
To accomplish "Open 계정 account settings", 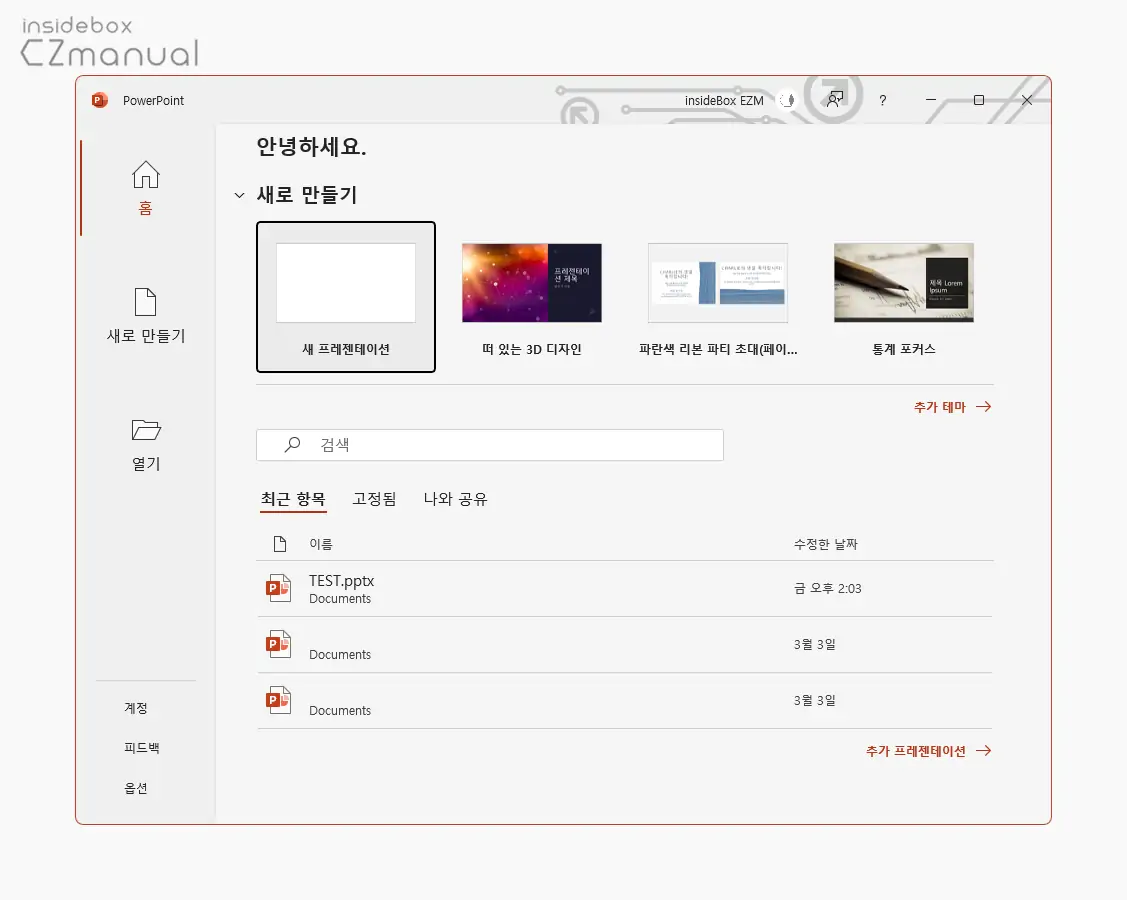I will point(136,707).
